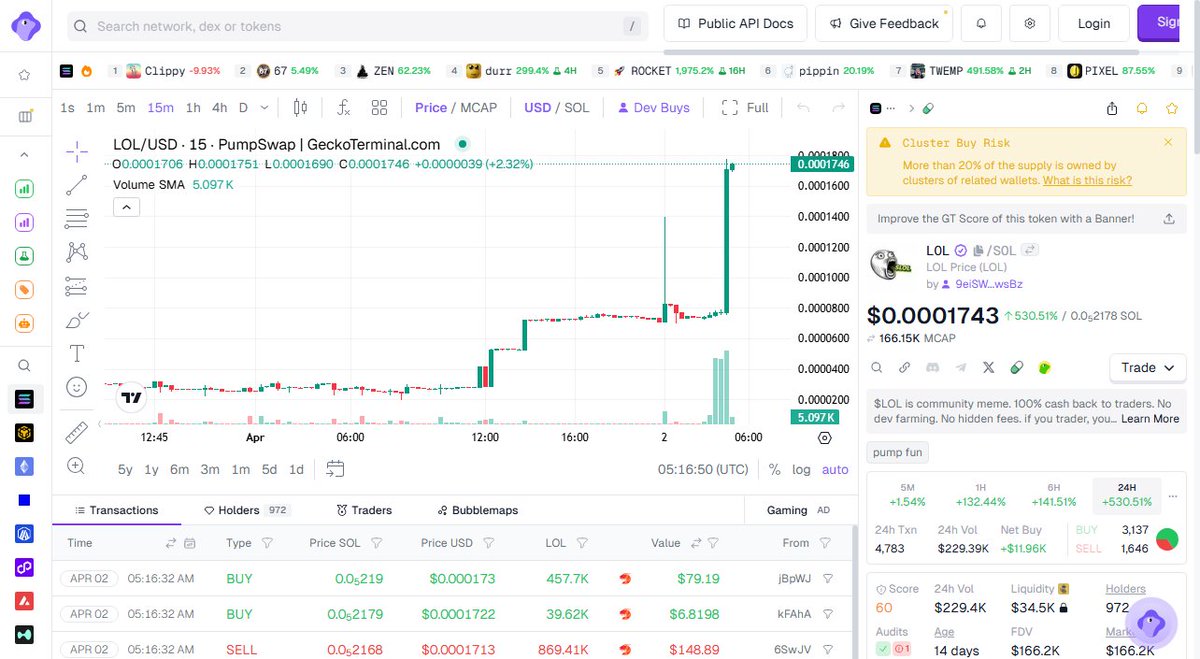Switch chart currency to SOL

coord(577,107)
